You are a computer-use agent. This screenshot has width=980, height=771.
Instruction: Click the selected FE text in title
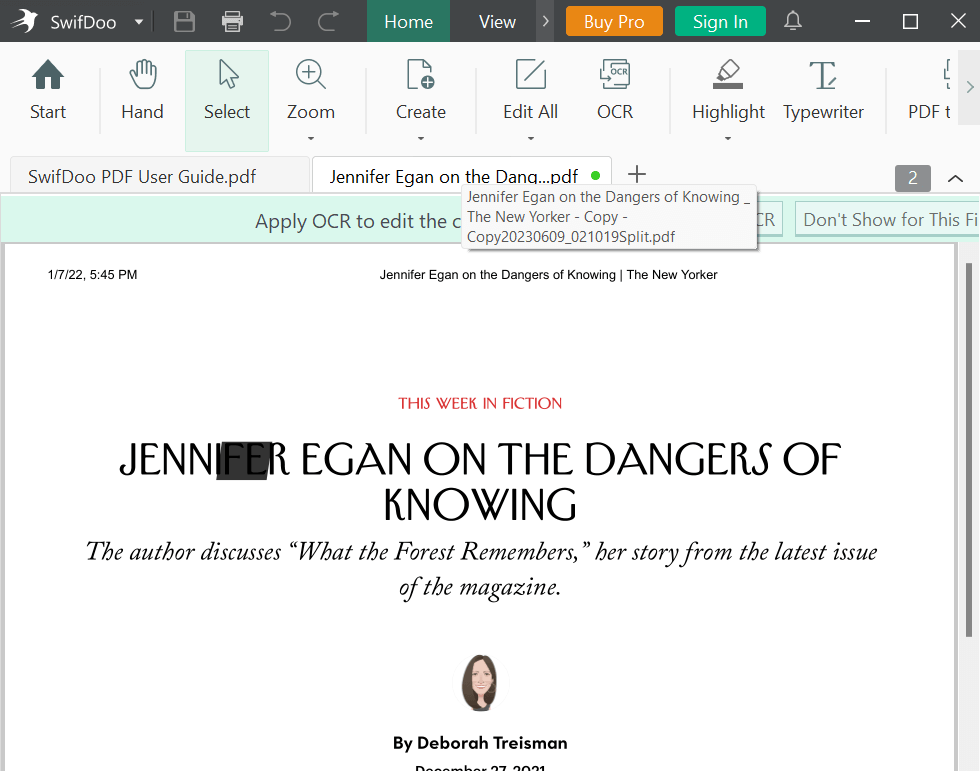click(244, 460)
